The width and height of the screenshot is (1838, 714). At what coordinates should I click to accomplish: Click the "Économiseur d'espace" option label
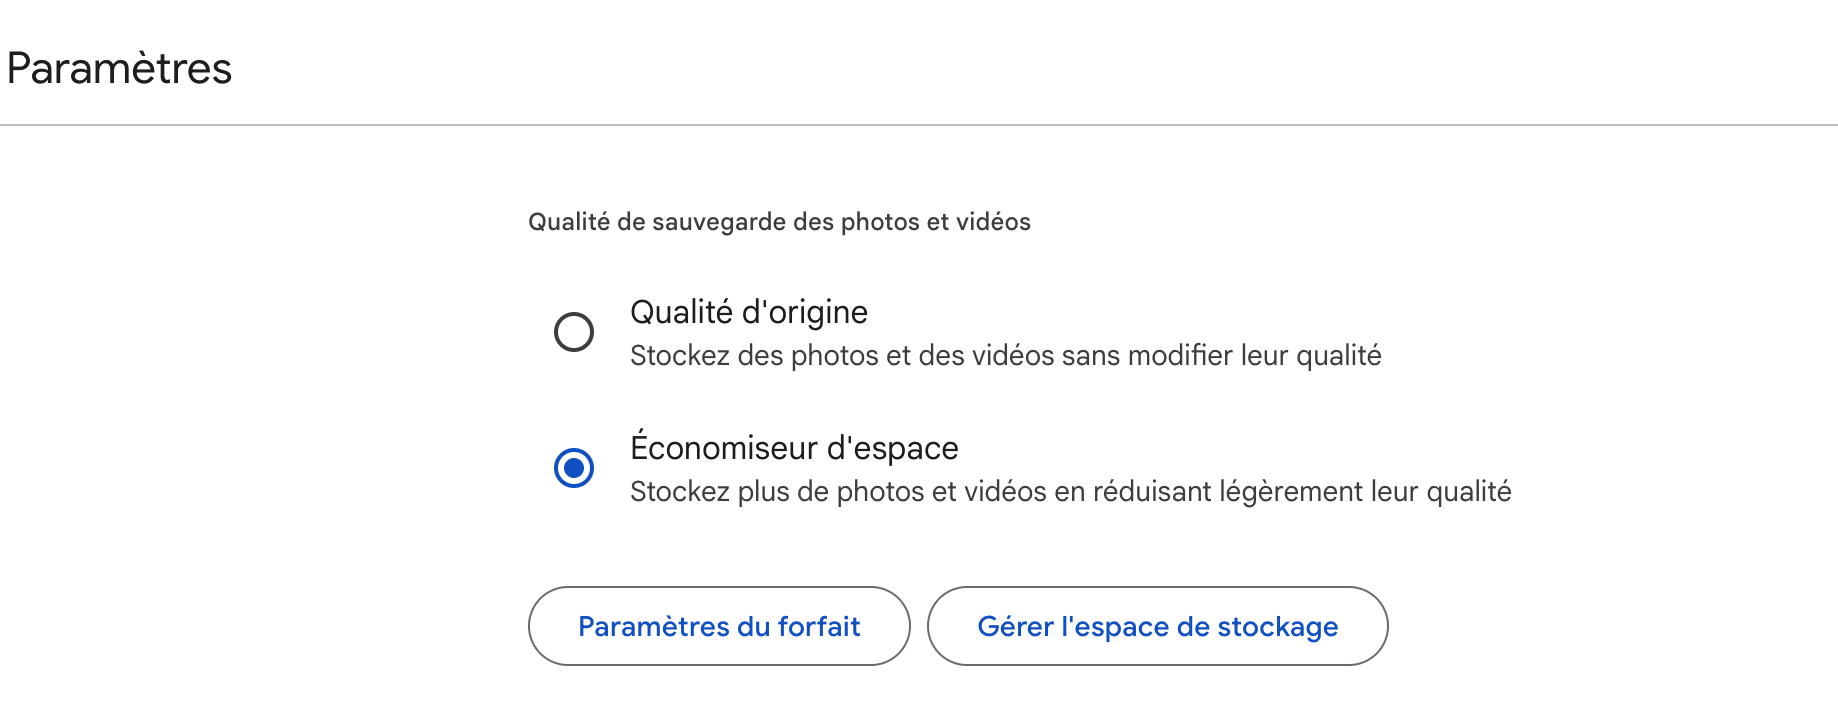pos(794,447)
